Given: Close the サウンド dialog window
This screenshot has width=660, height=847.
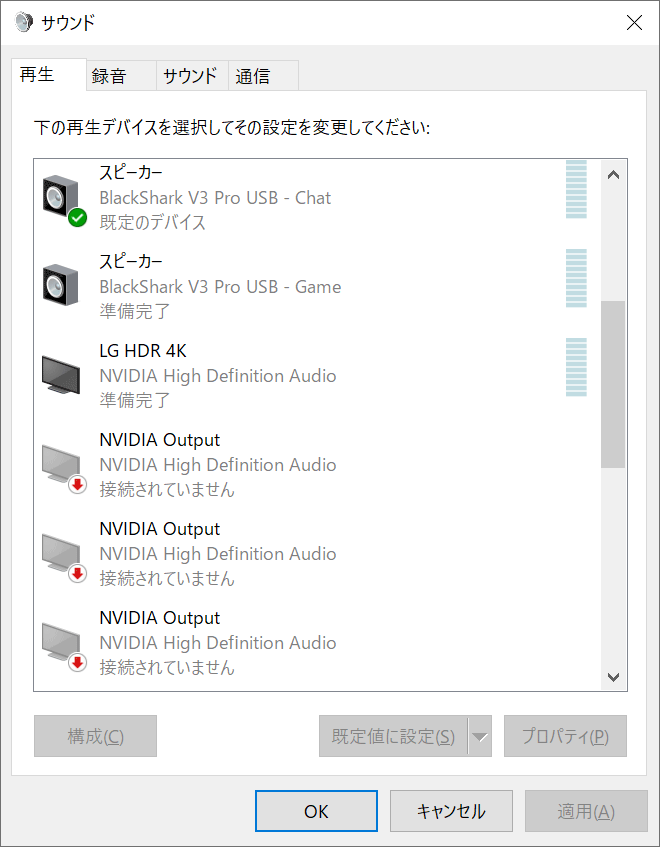Looking at the screenshot, I should pos(633,22).
